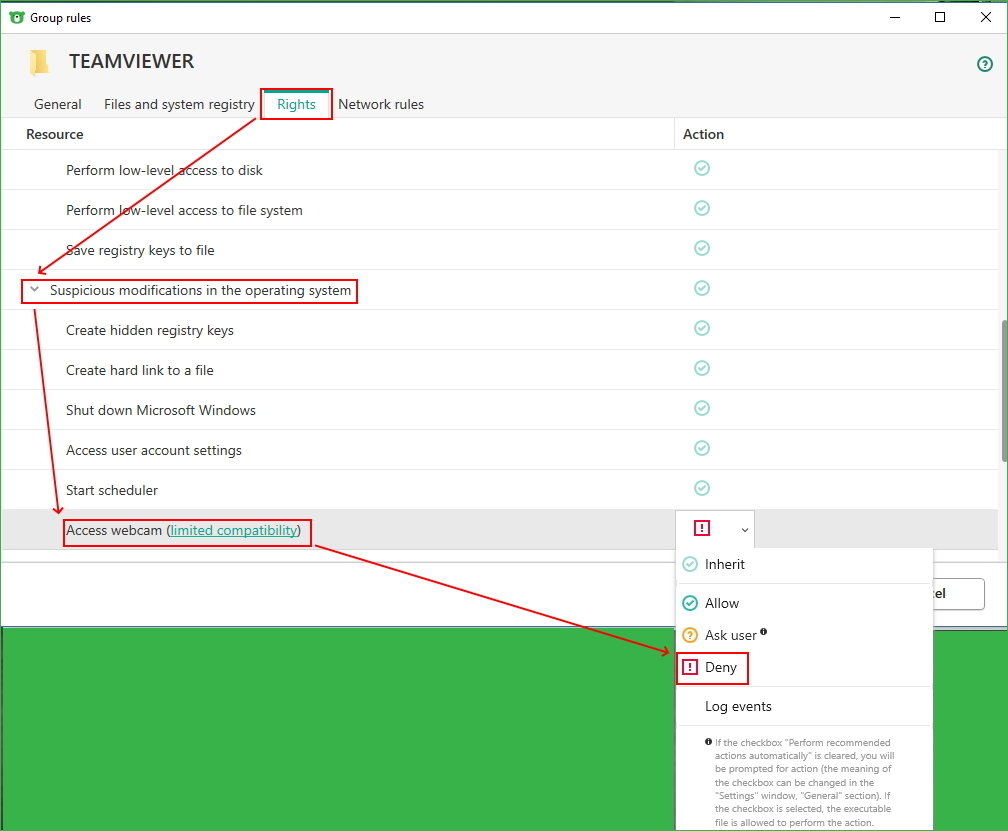Click action icon for Access user account settings
Screen dimensions: 1008x831
(701, 448)
